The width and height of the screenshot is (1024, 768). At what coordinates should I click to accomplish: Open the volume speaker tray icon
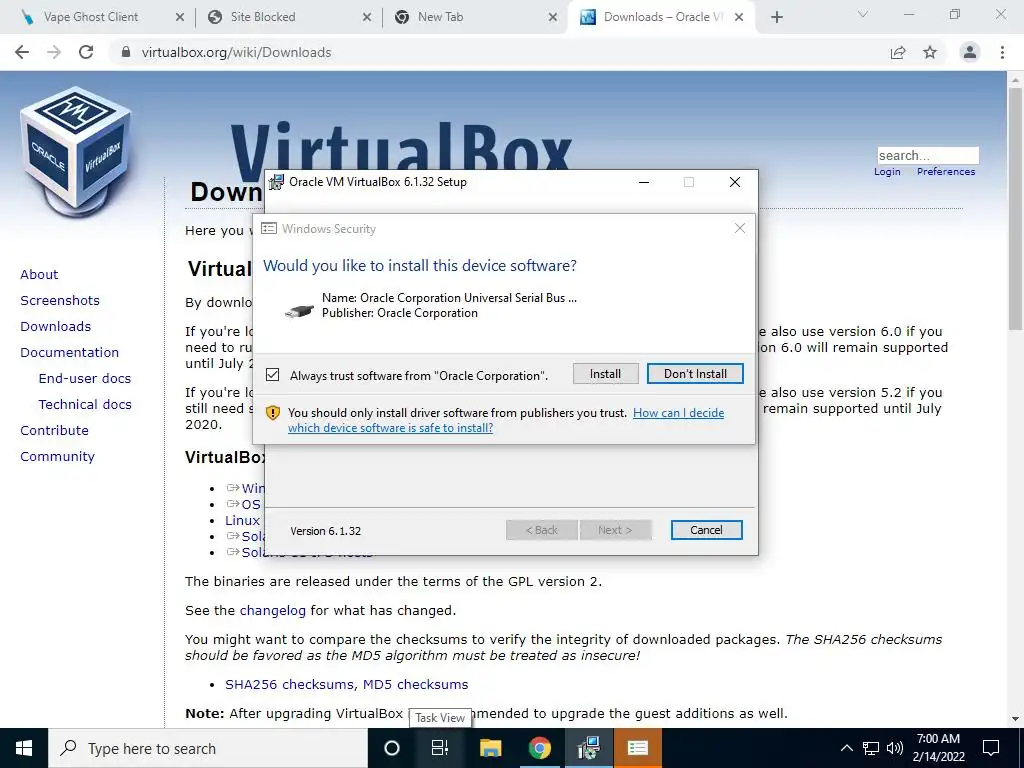(x=895, y=748)
